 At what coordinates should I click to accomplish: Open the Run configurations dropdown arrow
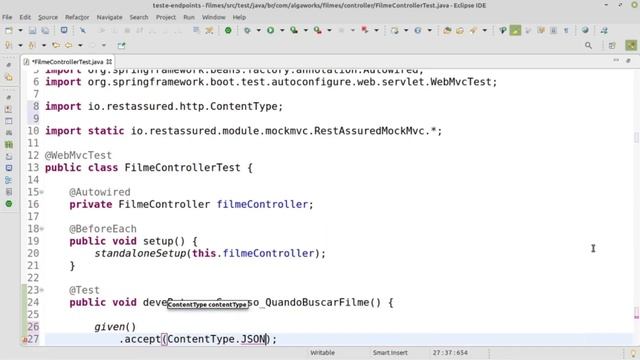pyautogui.click(x=282, y=30)
